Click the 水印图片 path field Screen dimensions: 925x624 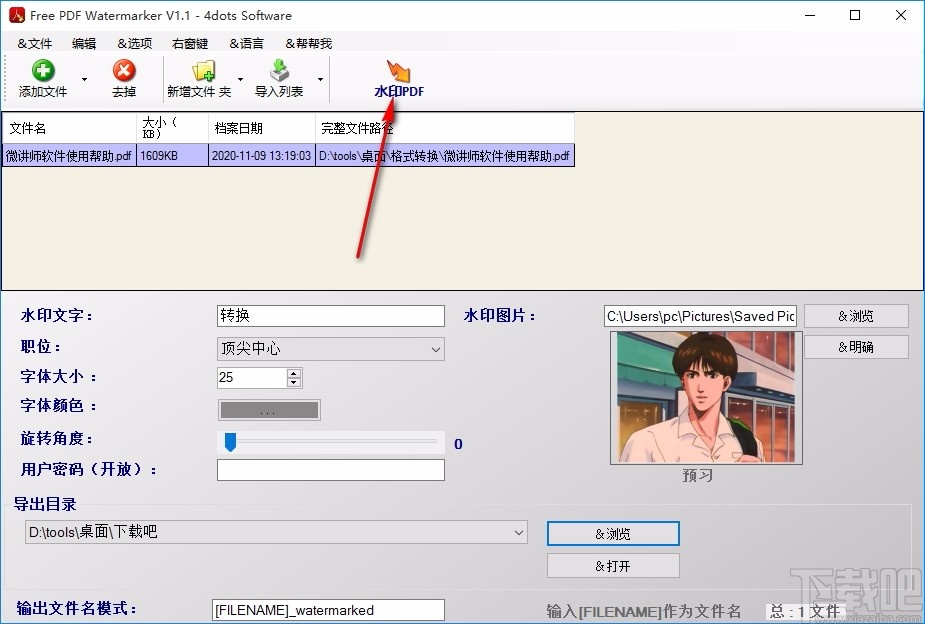(700, 316)
